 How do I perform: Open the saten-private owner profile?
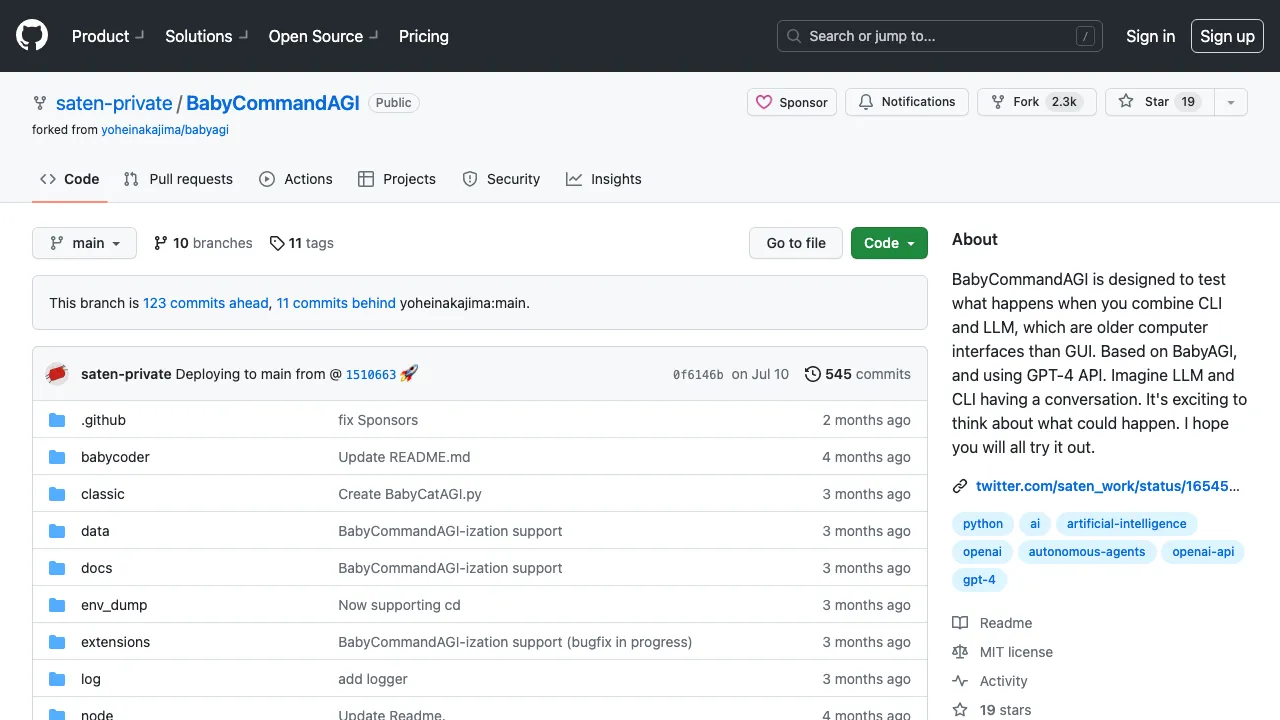[114, 103]
